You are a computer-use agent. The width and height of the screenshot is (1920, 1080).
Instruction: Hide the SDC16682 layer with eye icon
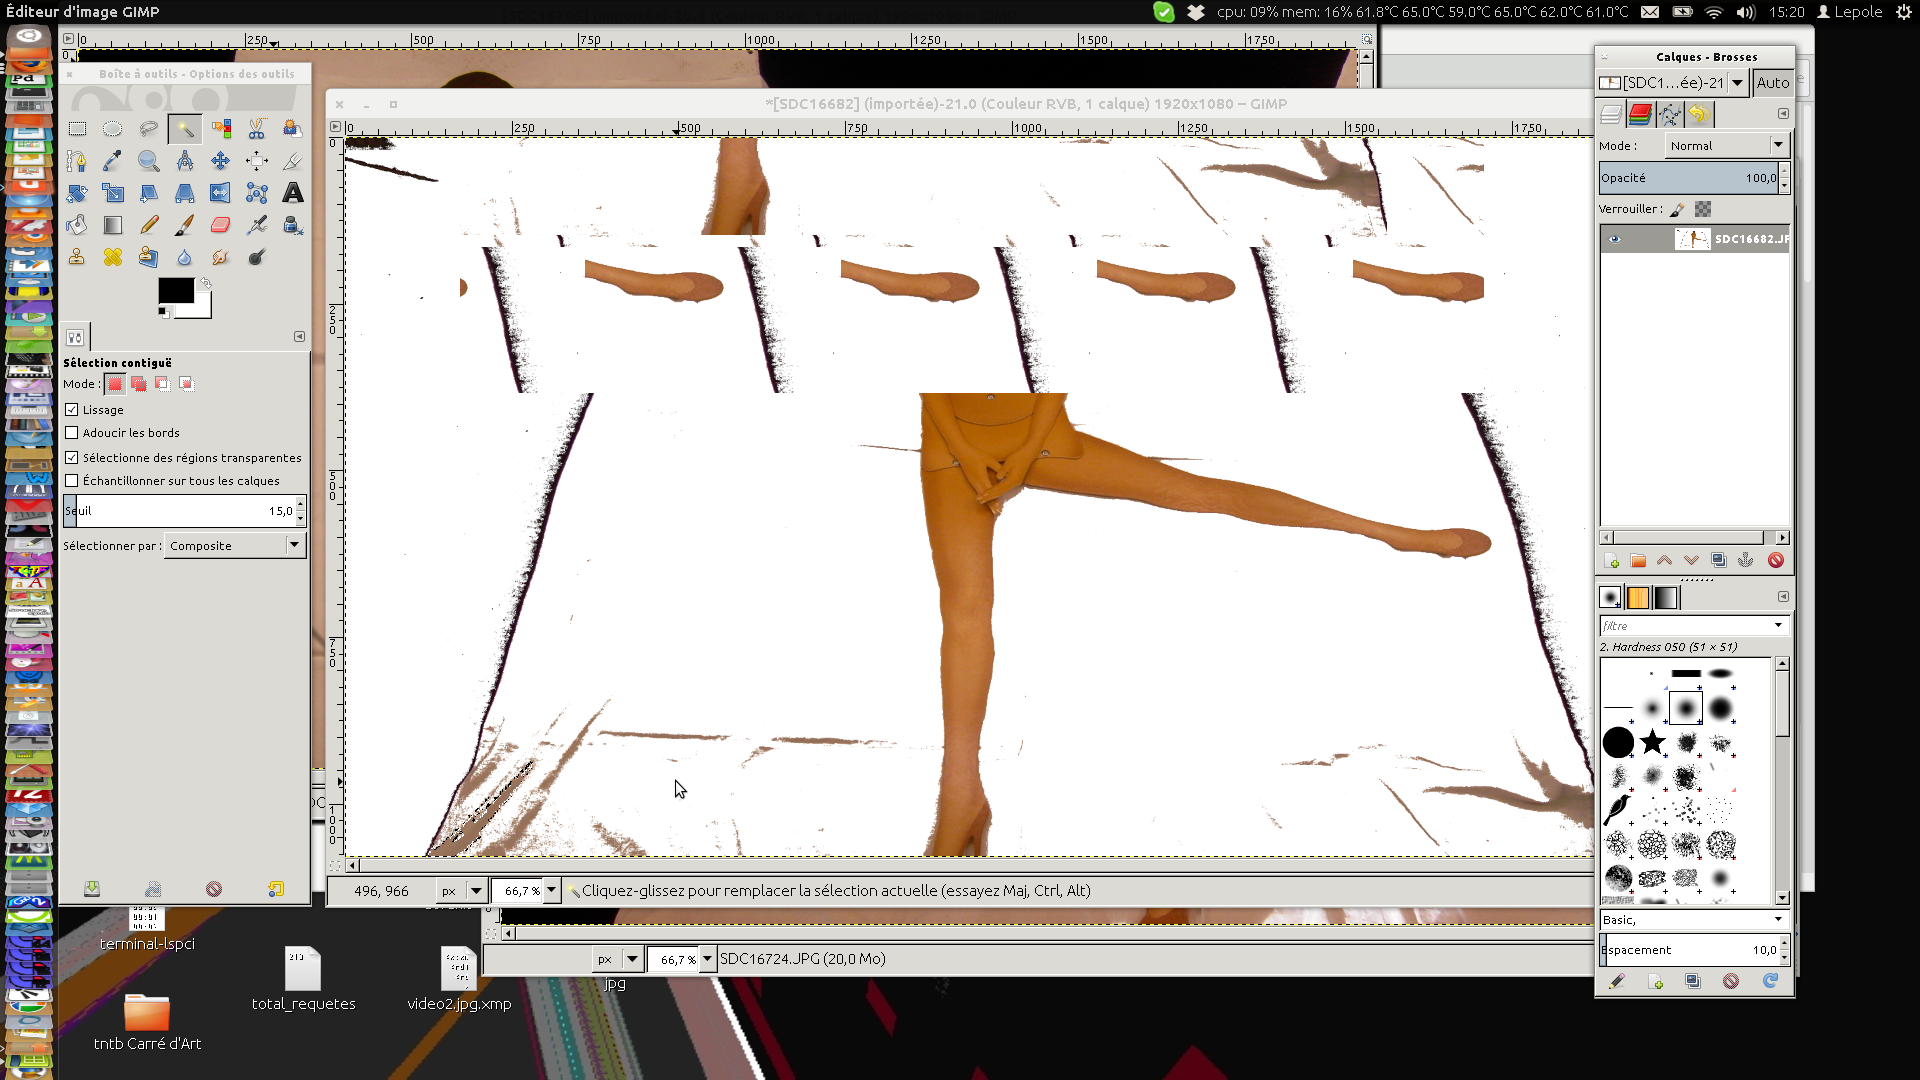[1614, 239]
